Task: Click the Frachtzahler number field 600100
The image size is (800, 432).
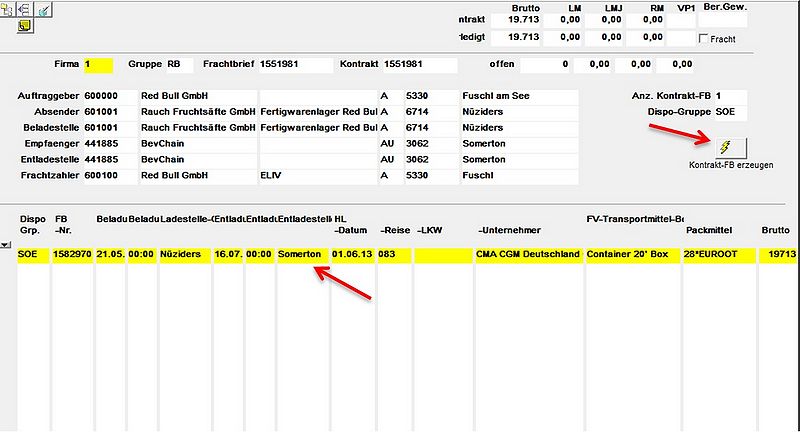Action: [x=111, y=175]
